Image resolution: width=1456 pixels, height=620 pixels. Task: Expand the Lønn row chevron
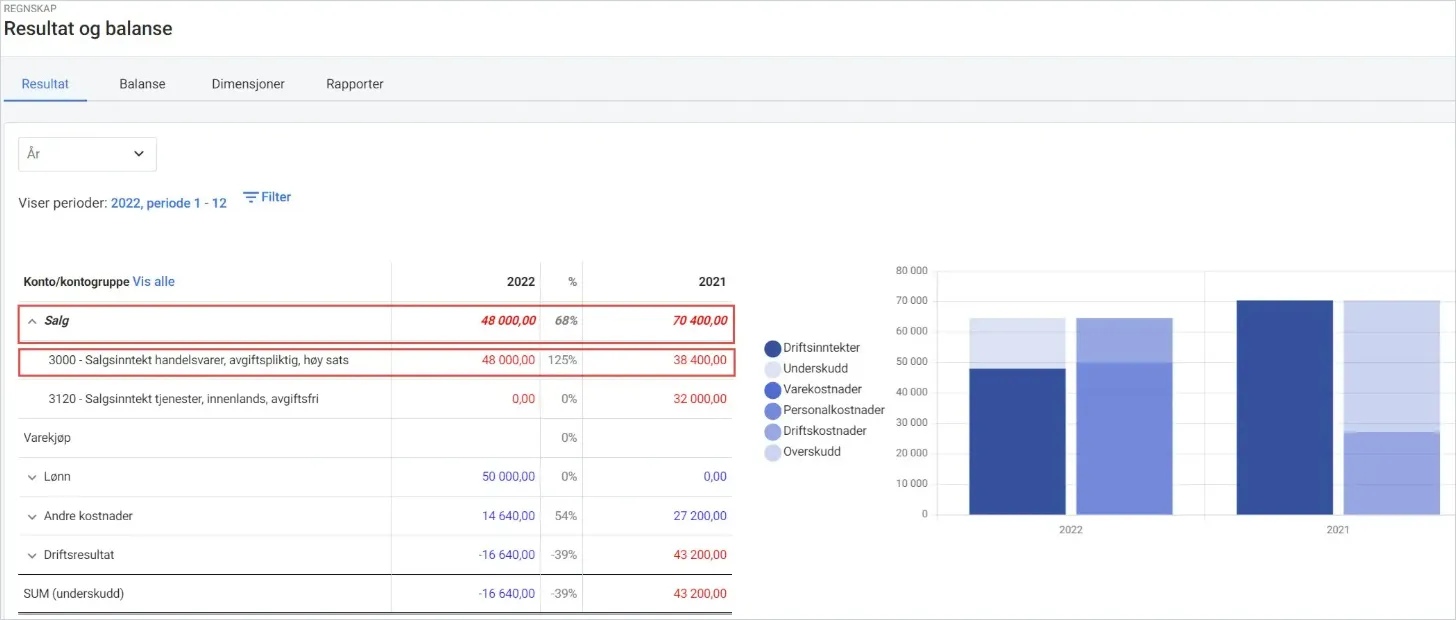tap(31, 477)
